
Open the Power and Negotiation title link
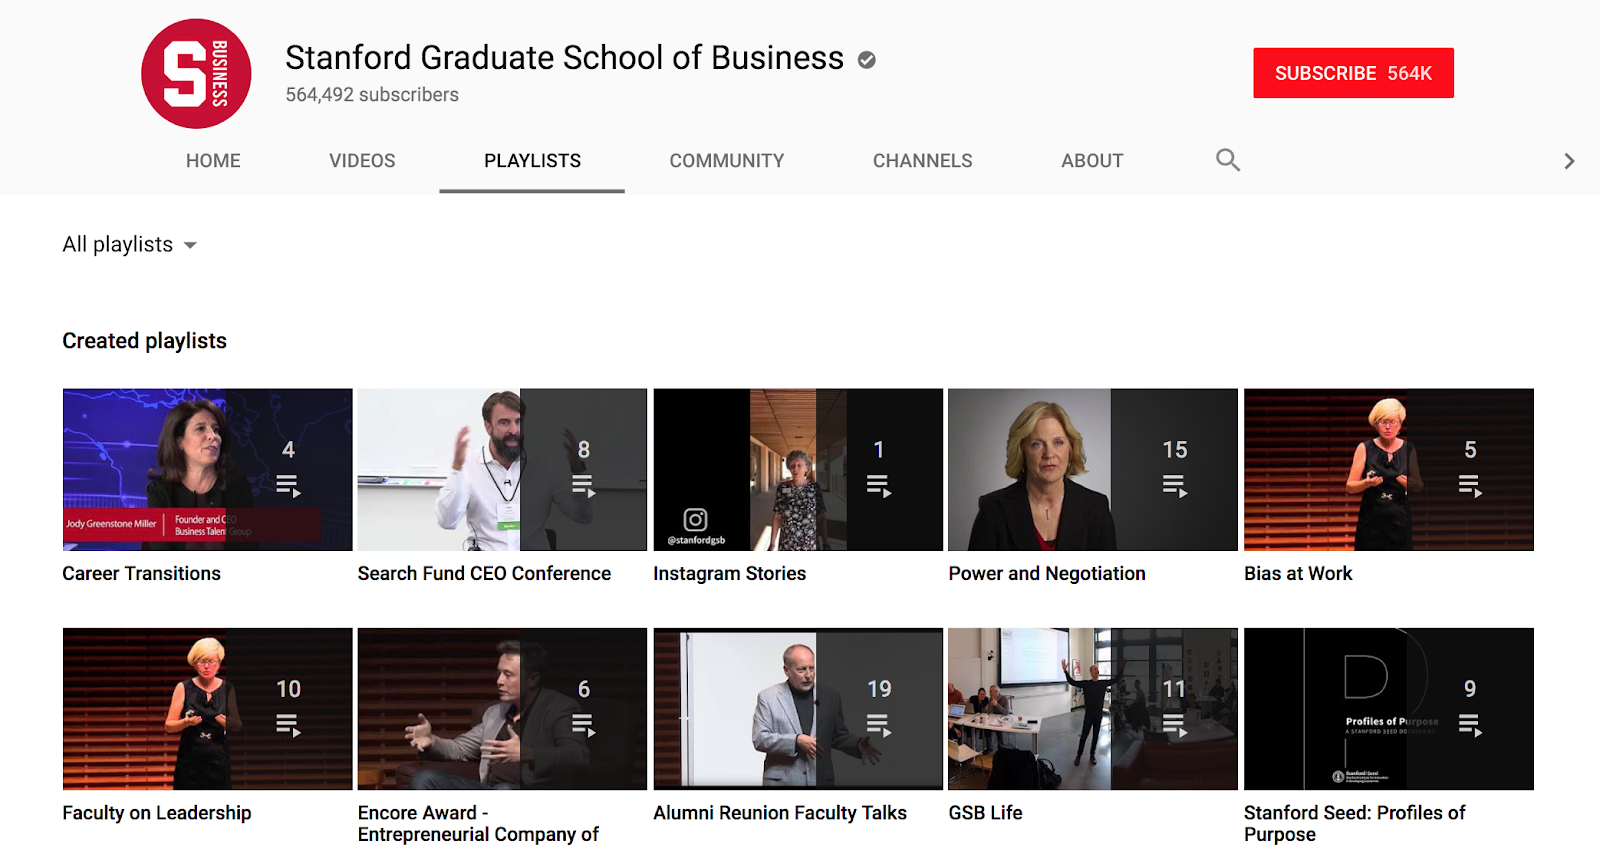click(x=1047, y=574)
